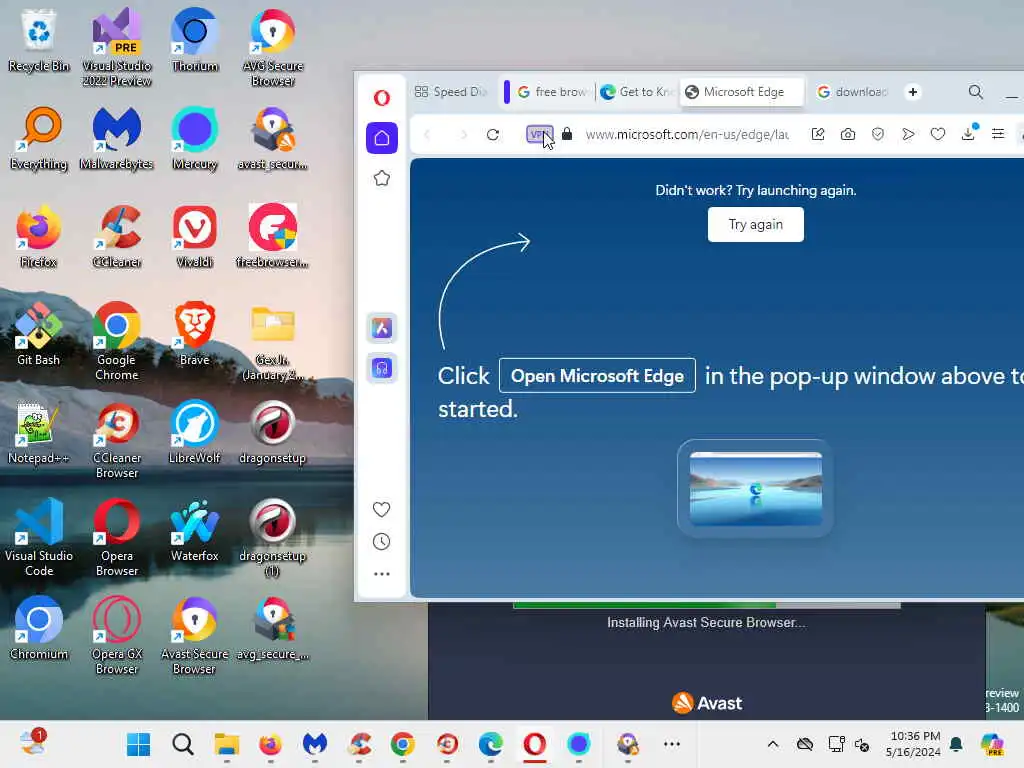Viewport: 1024px width, 768px height.
Task: Open taskbar Search magnifier
Action: tap(183, 744)
